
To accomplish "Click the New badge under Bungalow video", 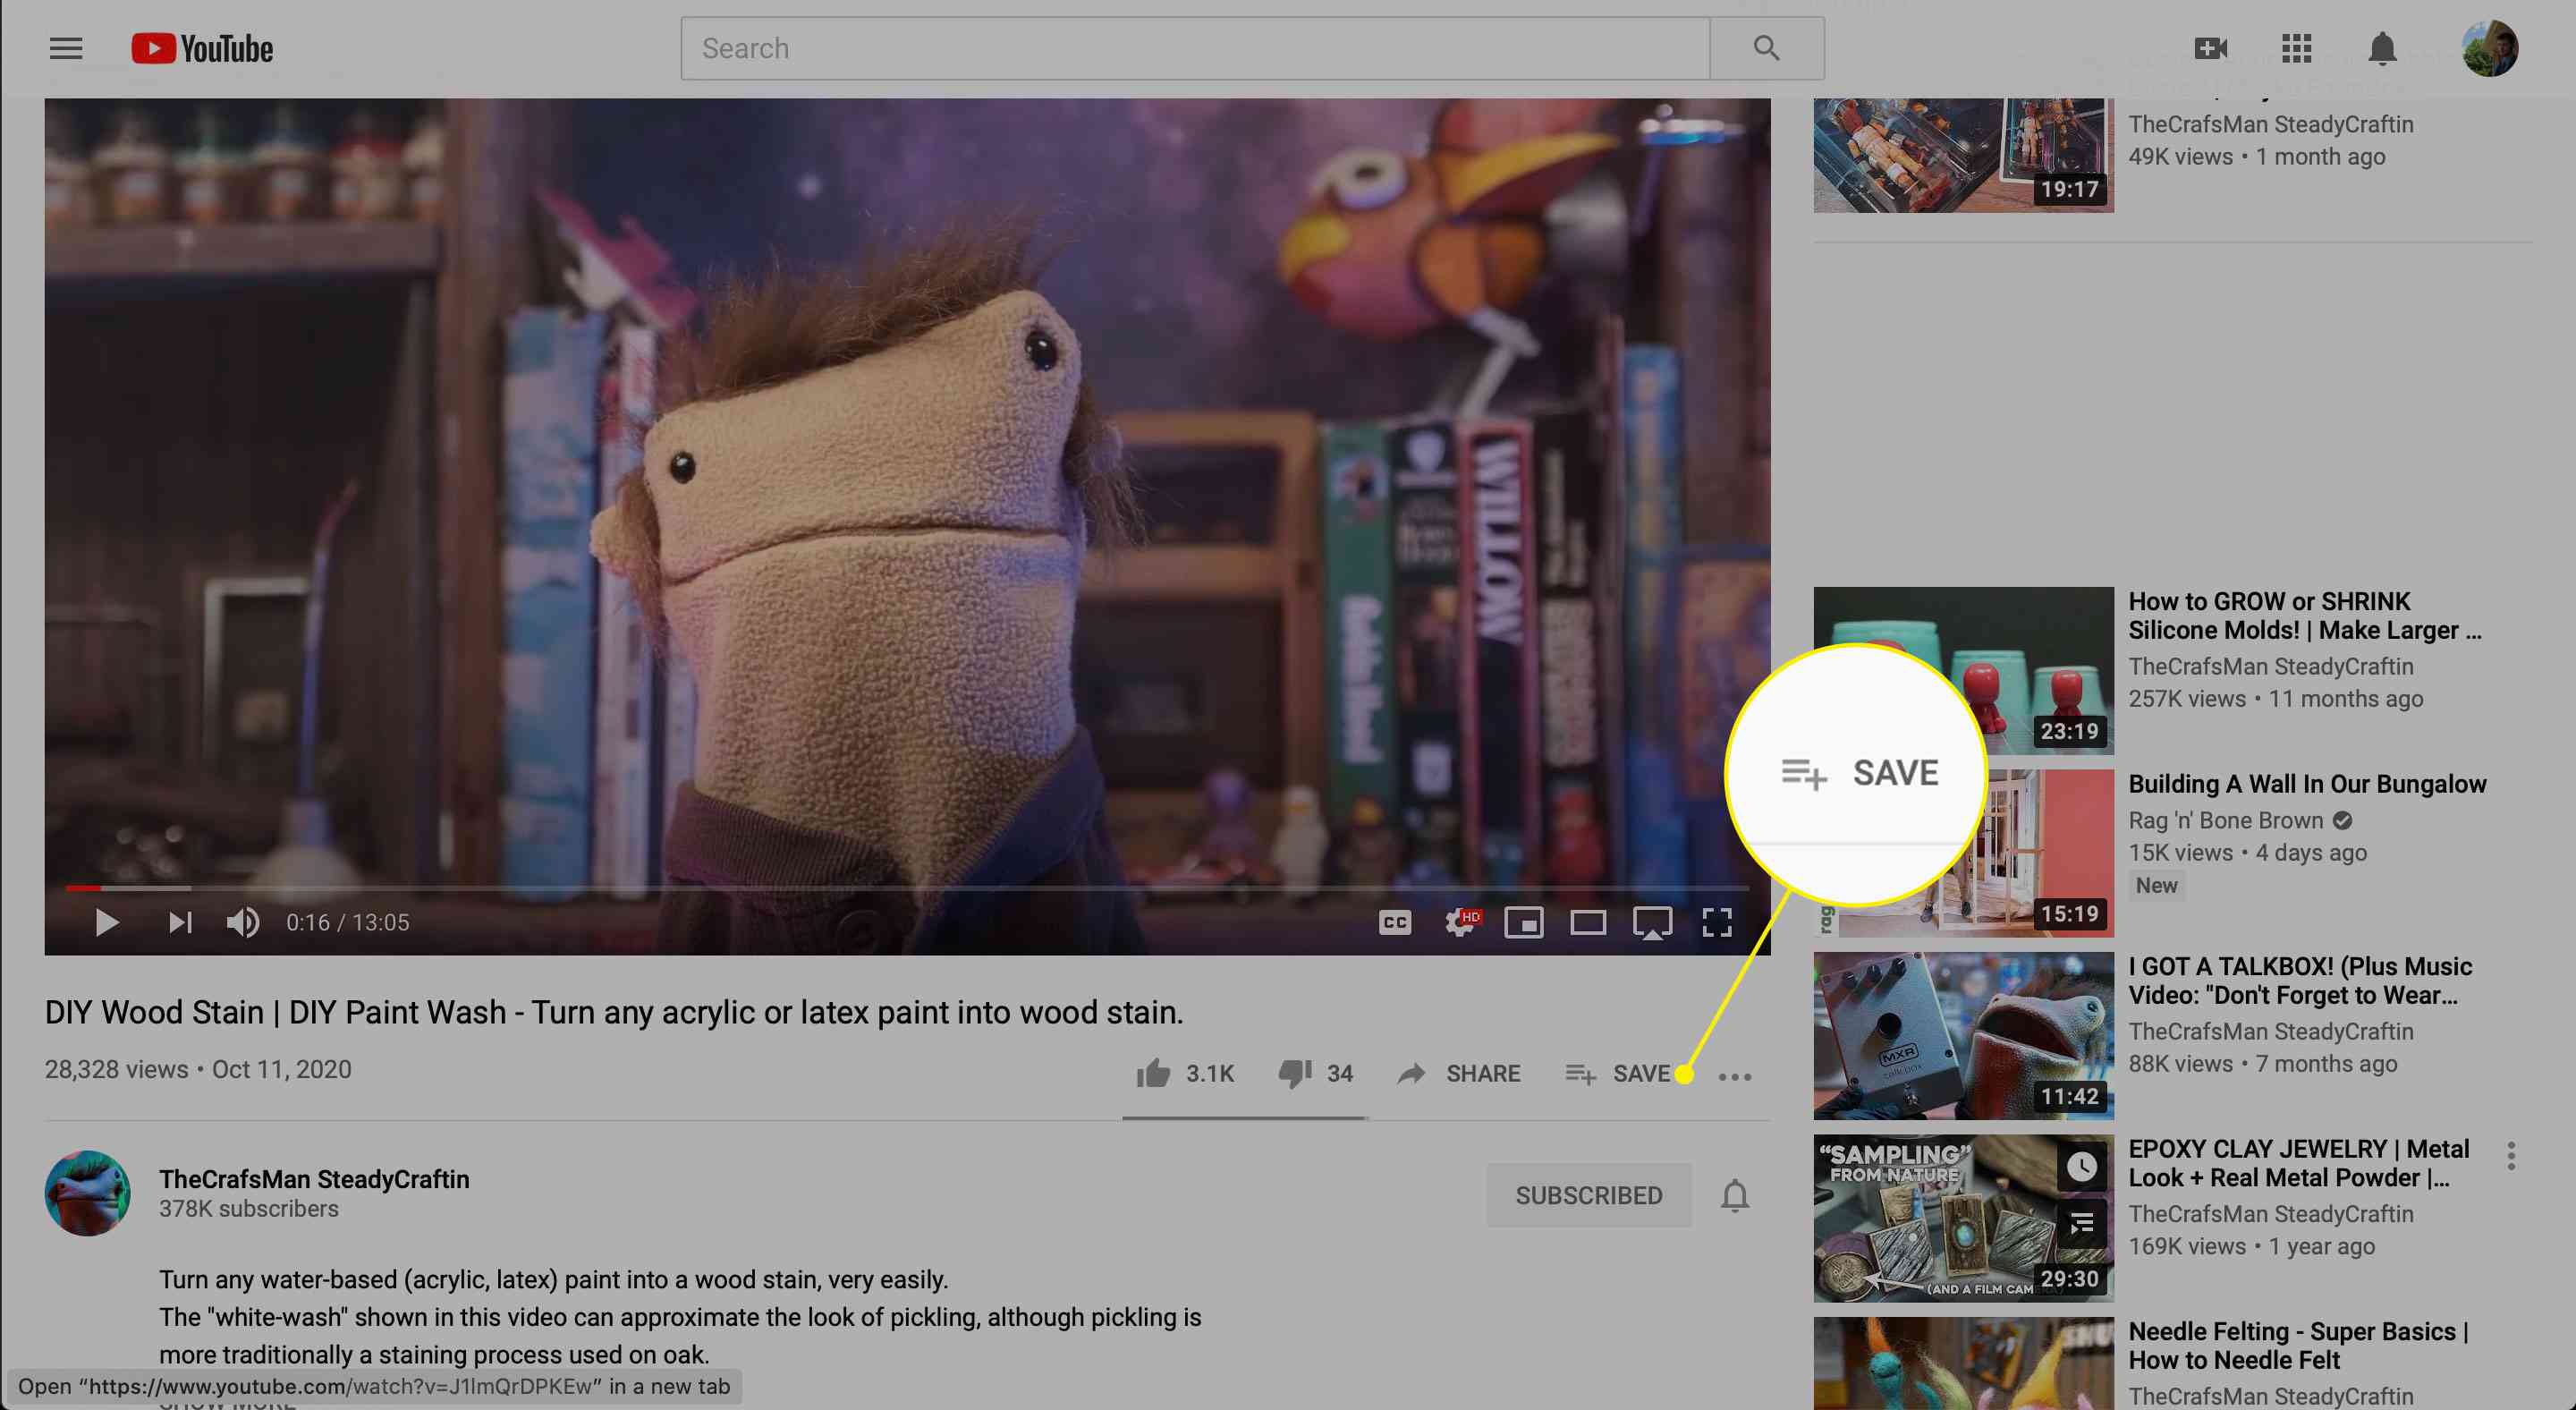I will click(x=2156, y=885).
